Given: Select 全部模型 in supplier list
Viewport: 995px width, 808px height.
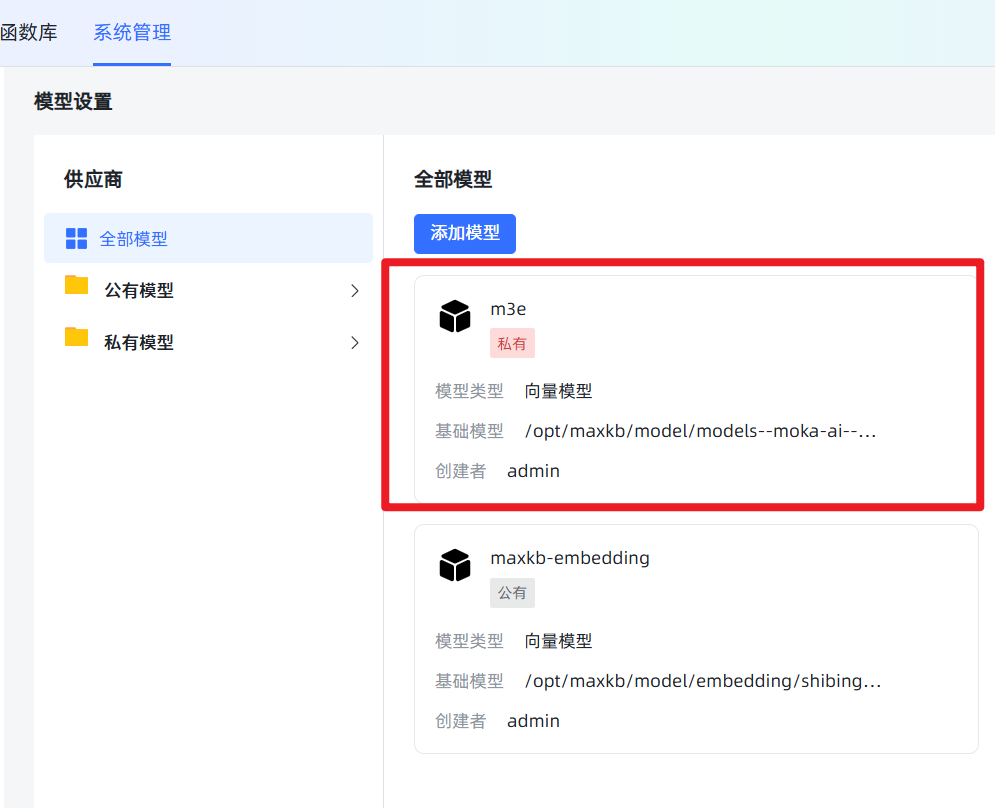Looking at the screenshot, I should tap(208, 238).
